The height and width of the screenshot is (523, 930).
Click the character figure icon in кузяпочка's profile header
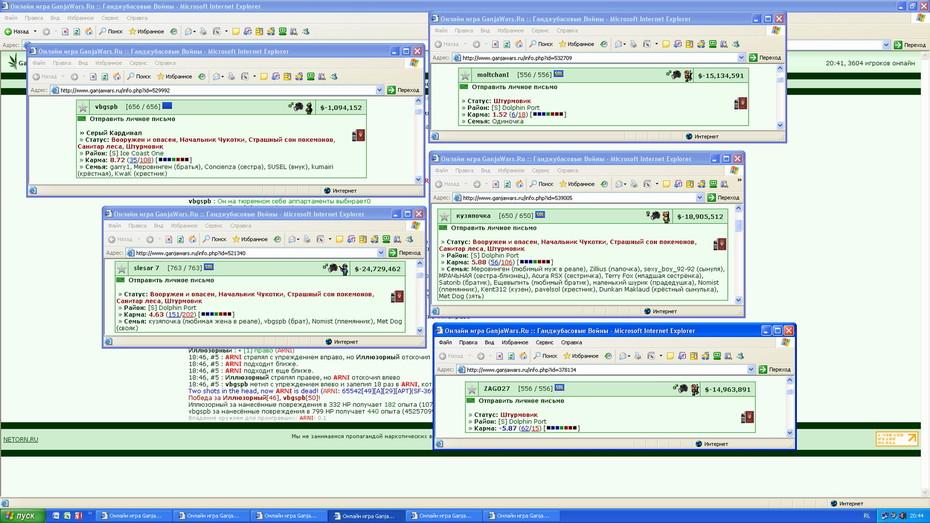pyautogui.click(x=666, y=217)
